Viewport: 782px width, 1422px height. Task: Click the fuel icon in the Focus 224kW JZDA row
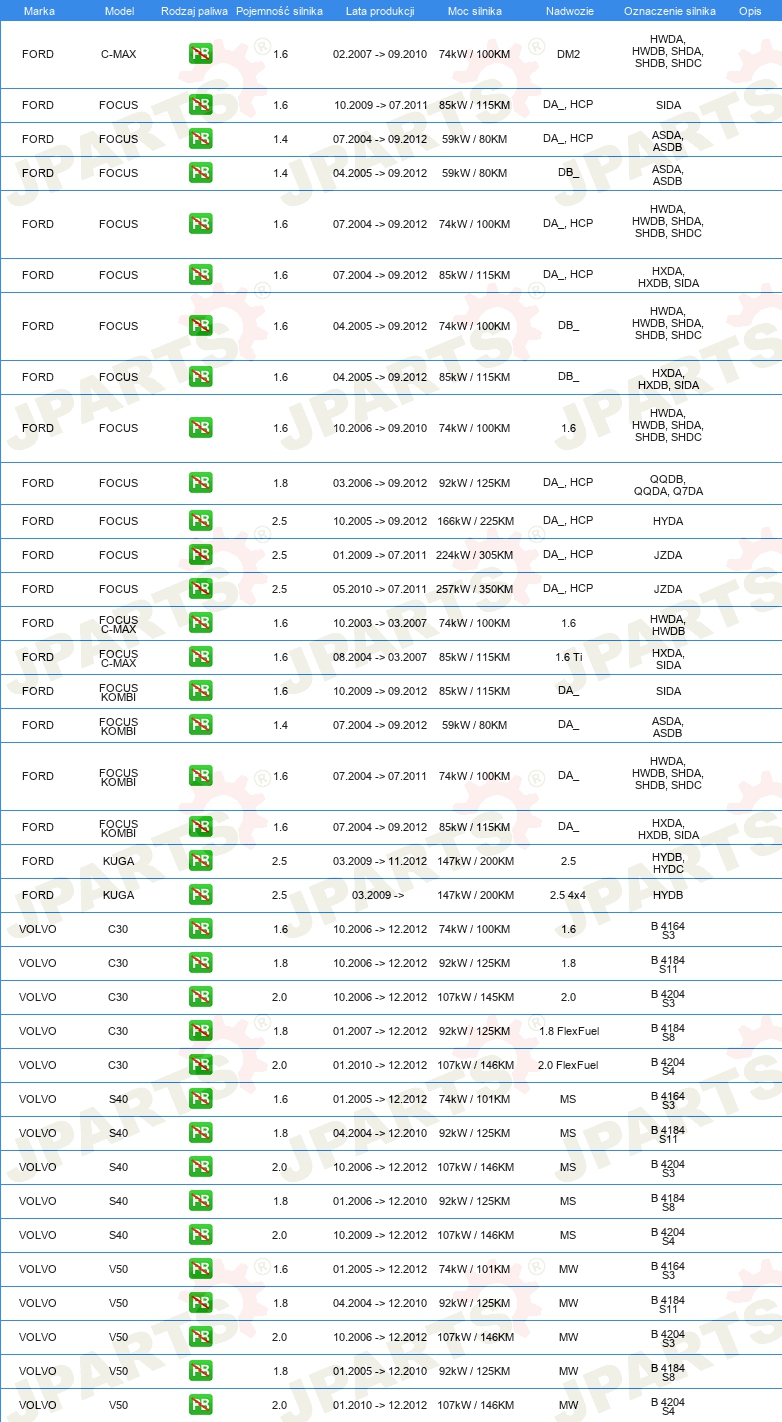[200, 555]
